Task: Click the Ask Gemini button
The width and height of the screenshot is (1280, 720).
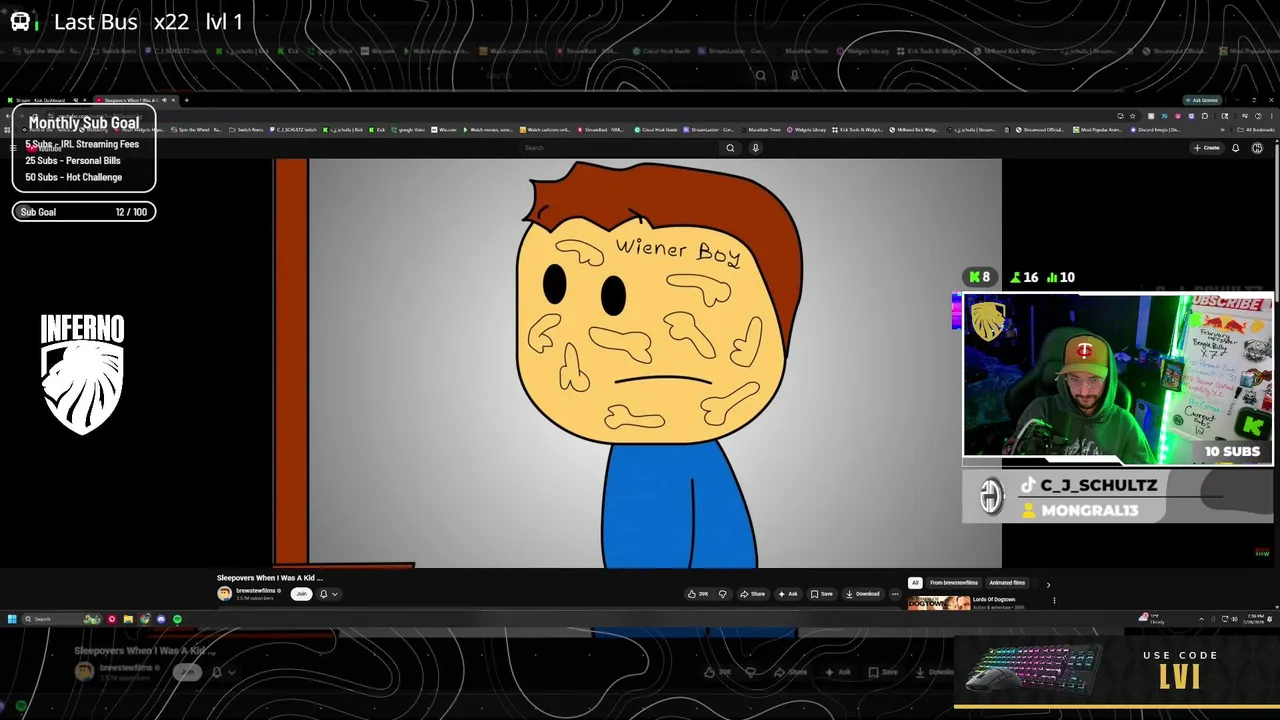Action: tap(1203, 100)
